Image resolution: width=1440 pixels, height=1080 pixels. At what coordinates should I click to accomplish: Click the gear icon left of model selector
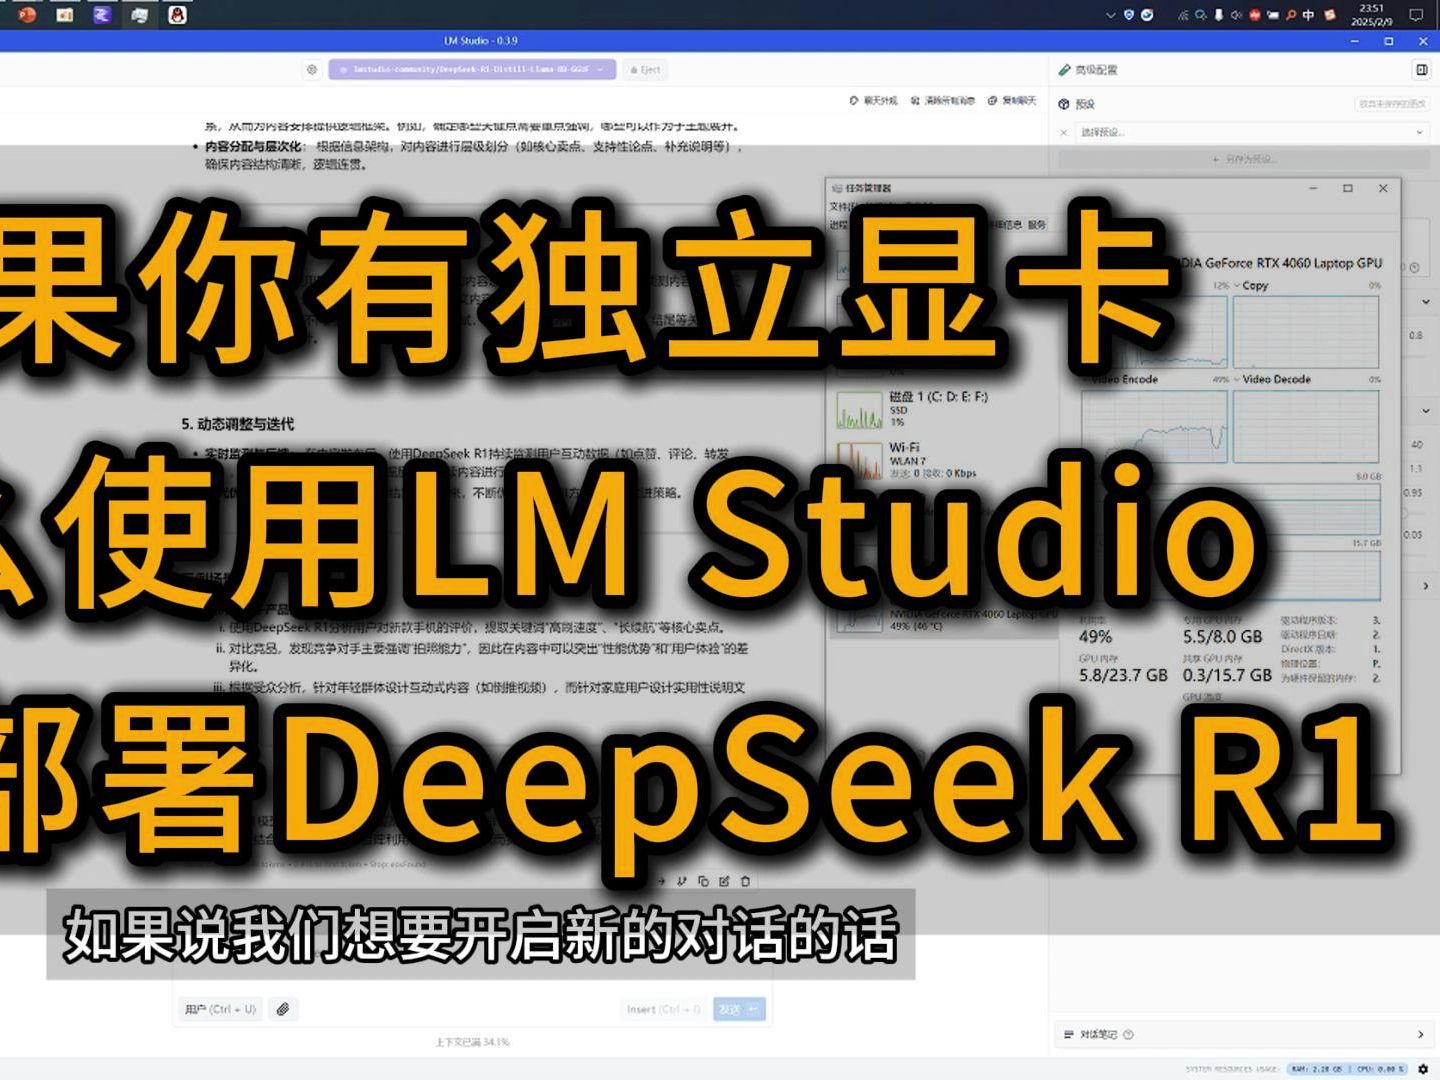(x=312, y=70)
